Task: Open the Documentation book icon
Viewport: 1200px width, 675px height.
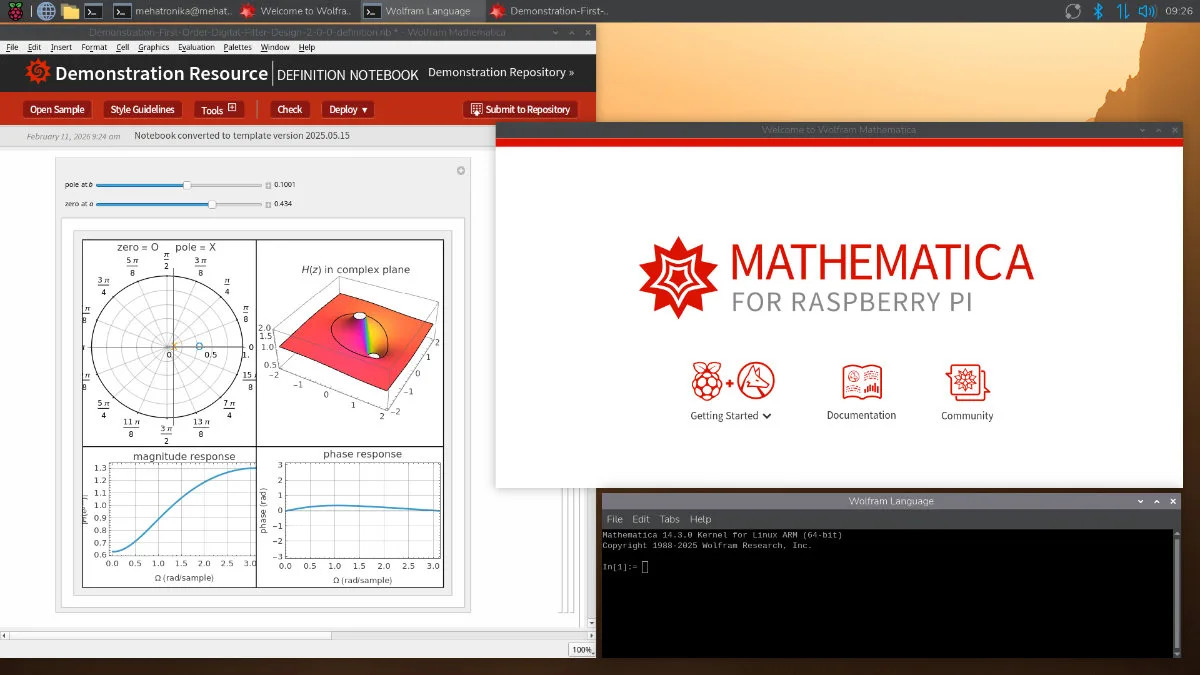Action: pyautogui.click(x=861, y=383)
